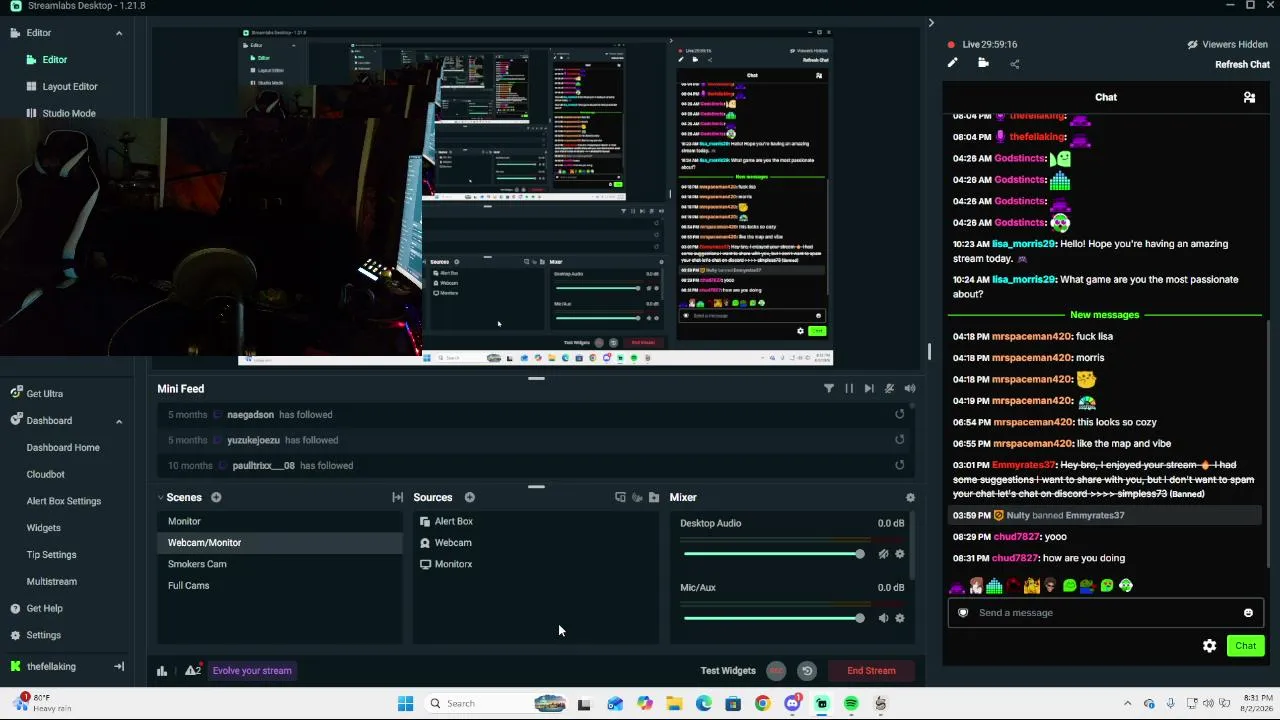Skip the current alert in Mini Feed
1280x720 pixels.
point(869,388)
